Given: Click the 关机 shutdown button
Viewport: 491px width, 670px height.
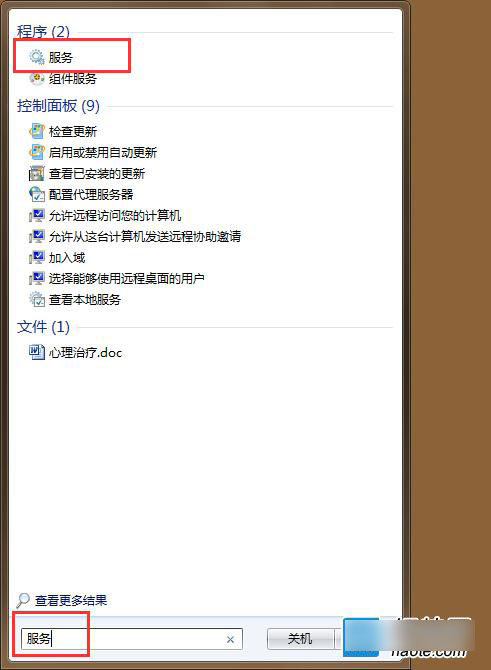Looking at the screenshot, I should point(300,639).
